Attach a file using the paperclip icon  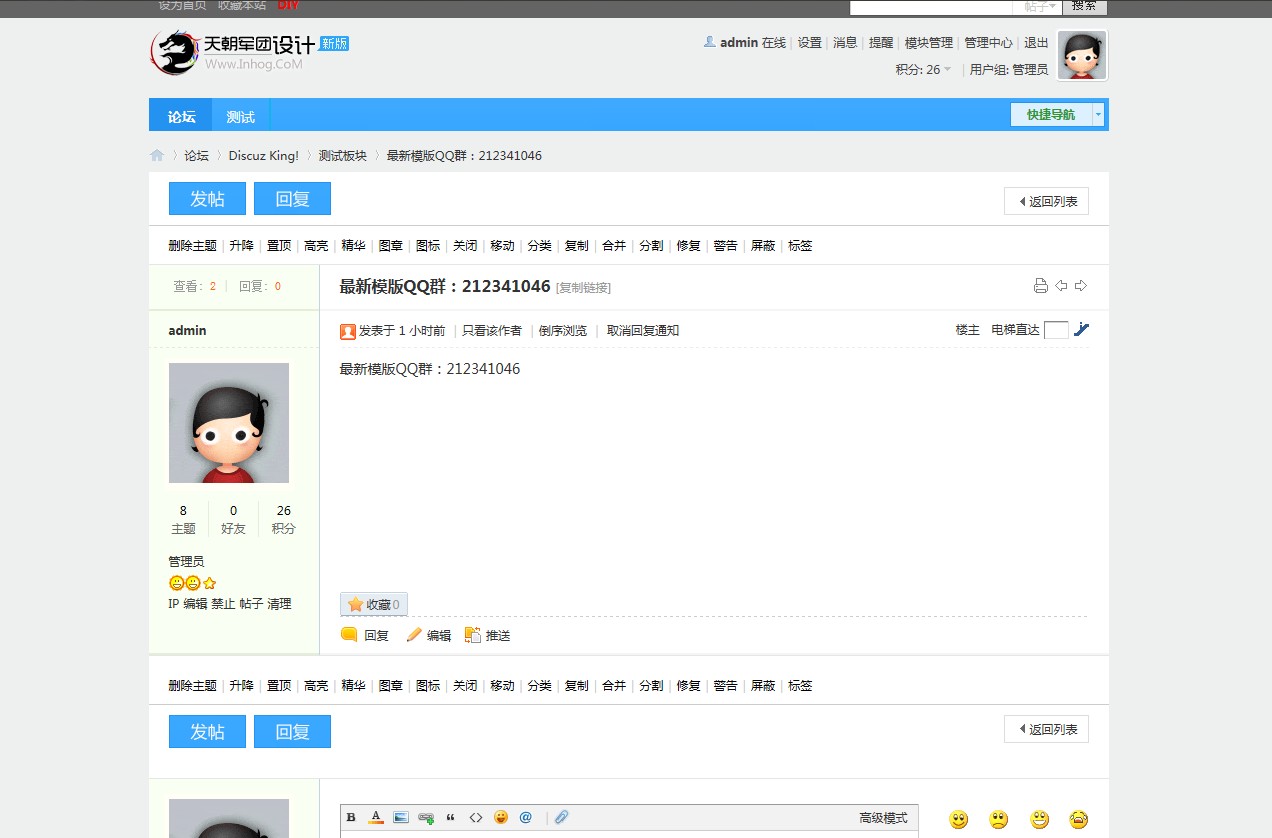pyautogui.click(x=561, y=817)
